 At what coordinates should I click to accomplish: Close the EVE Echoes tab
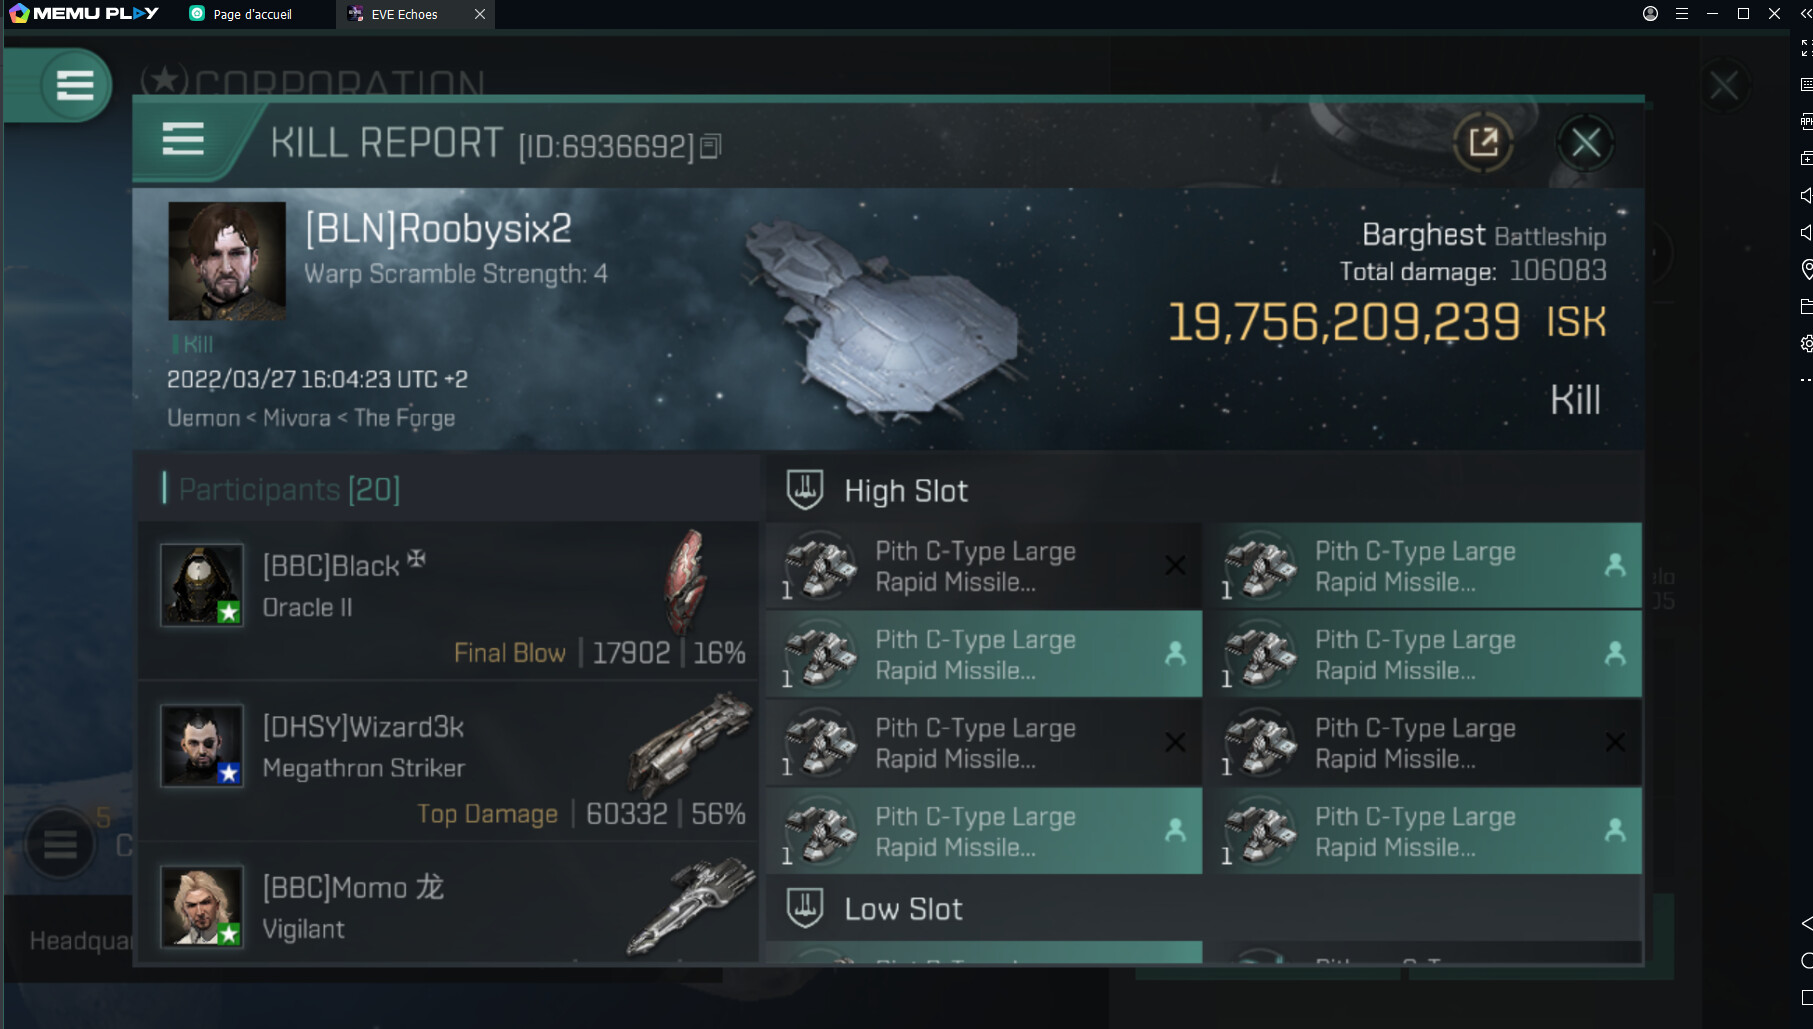[x=480, y=14]
